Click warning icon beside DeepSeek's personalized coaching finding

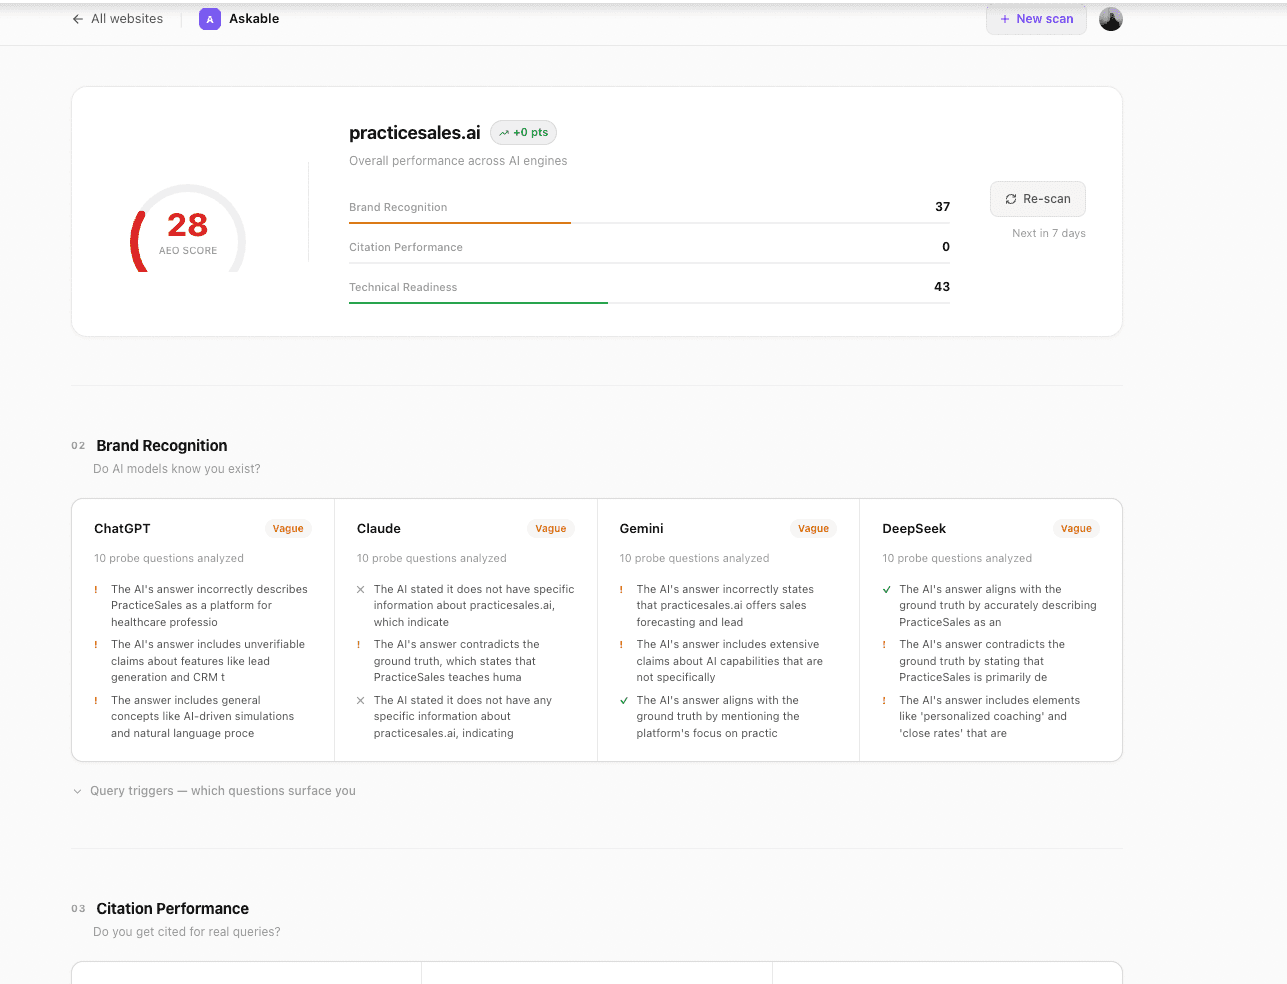click(x=885, y=701)
